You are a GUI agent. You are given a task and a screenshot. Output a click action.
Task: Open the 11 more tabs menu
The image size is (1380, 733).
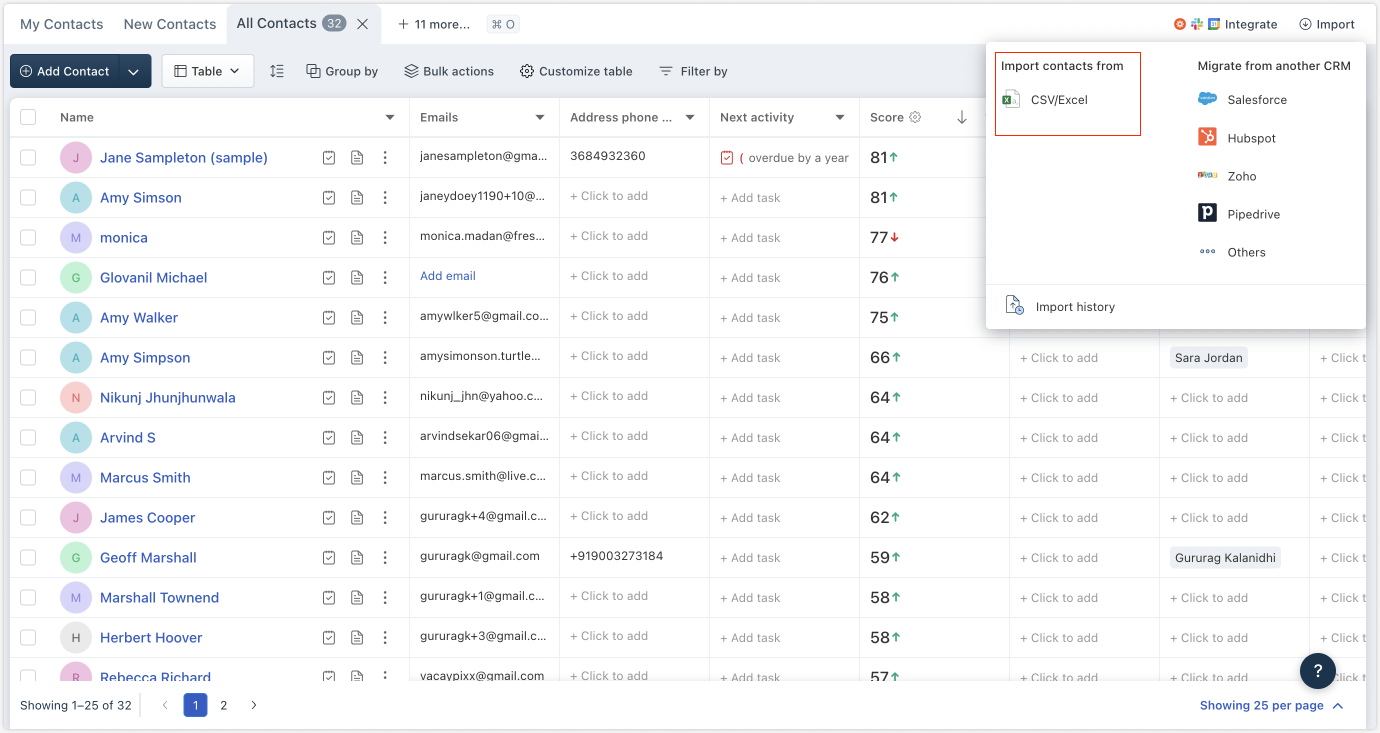(434, 23)
